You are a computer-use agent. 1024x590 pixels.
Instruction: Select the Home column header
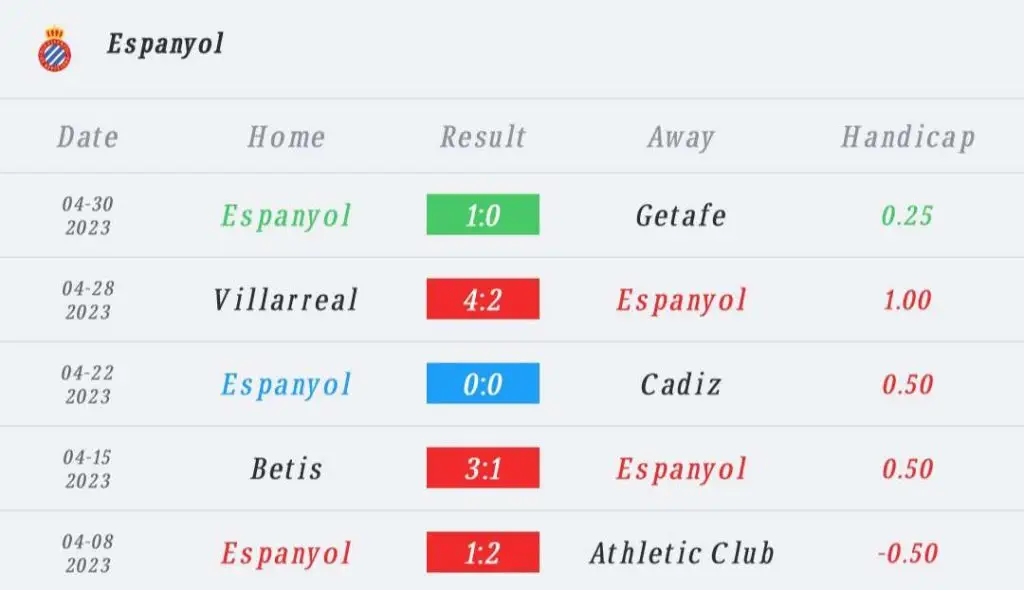pos(286,137)
